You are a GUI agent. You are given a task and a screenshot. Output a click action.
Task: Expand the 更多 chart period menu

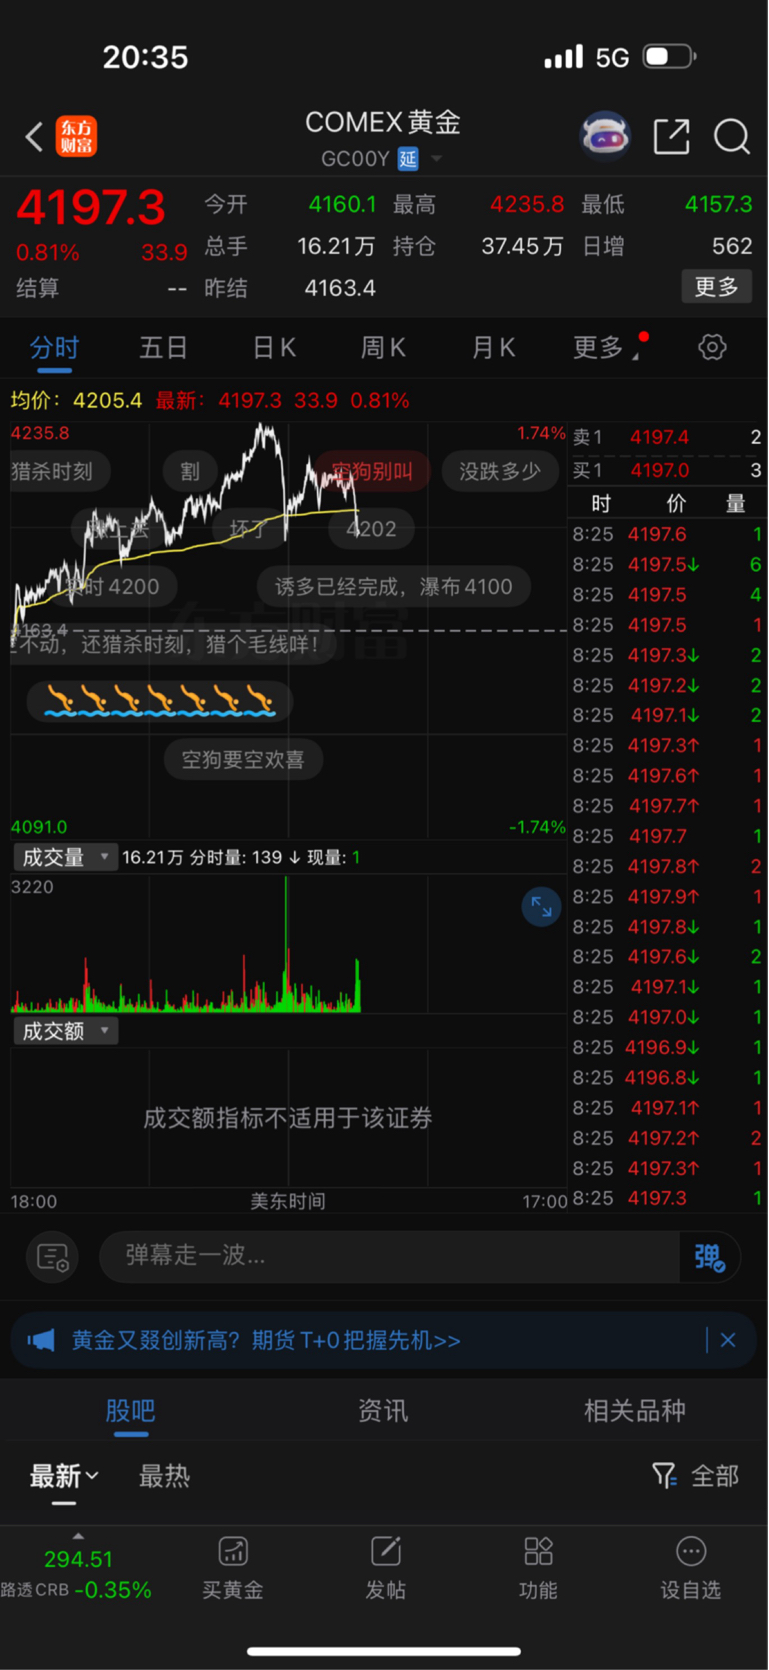pos(606,347)
